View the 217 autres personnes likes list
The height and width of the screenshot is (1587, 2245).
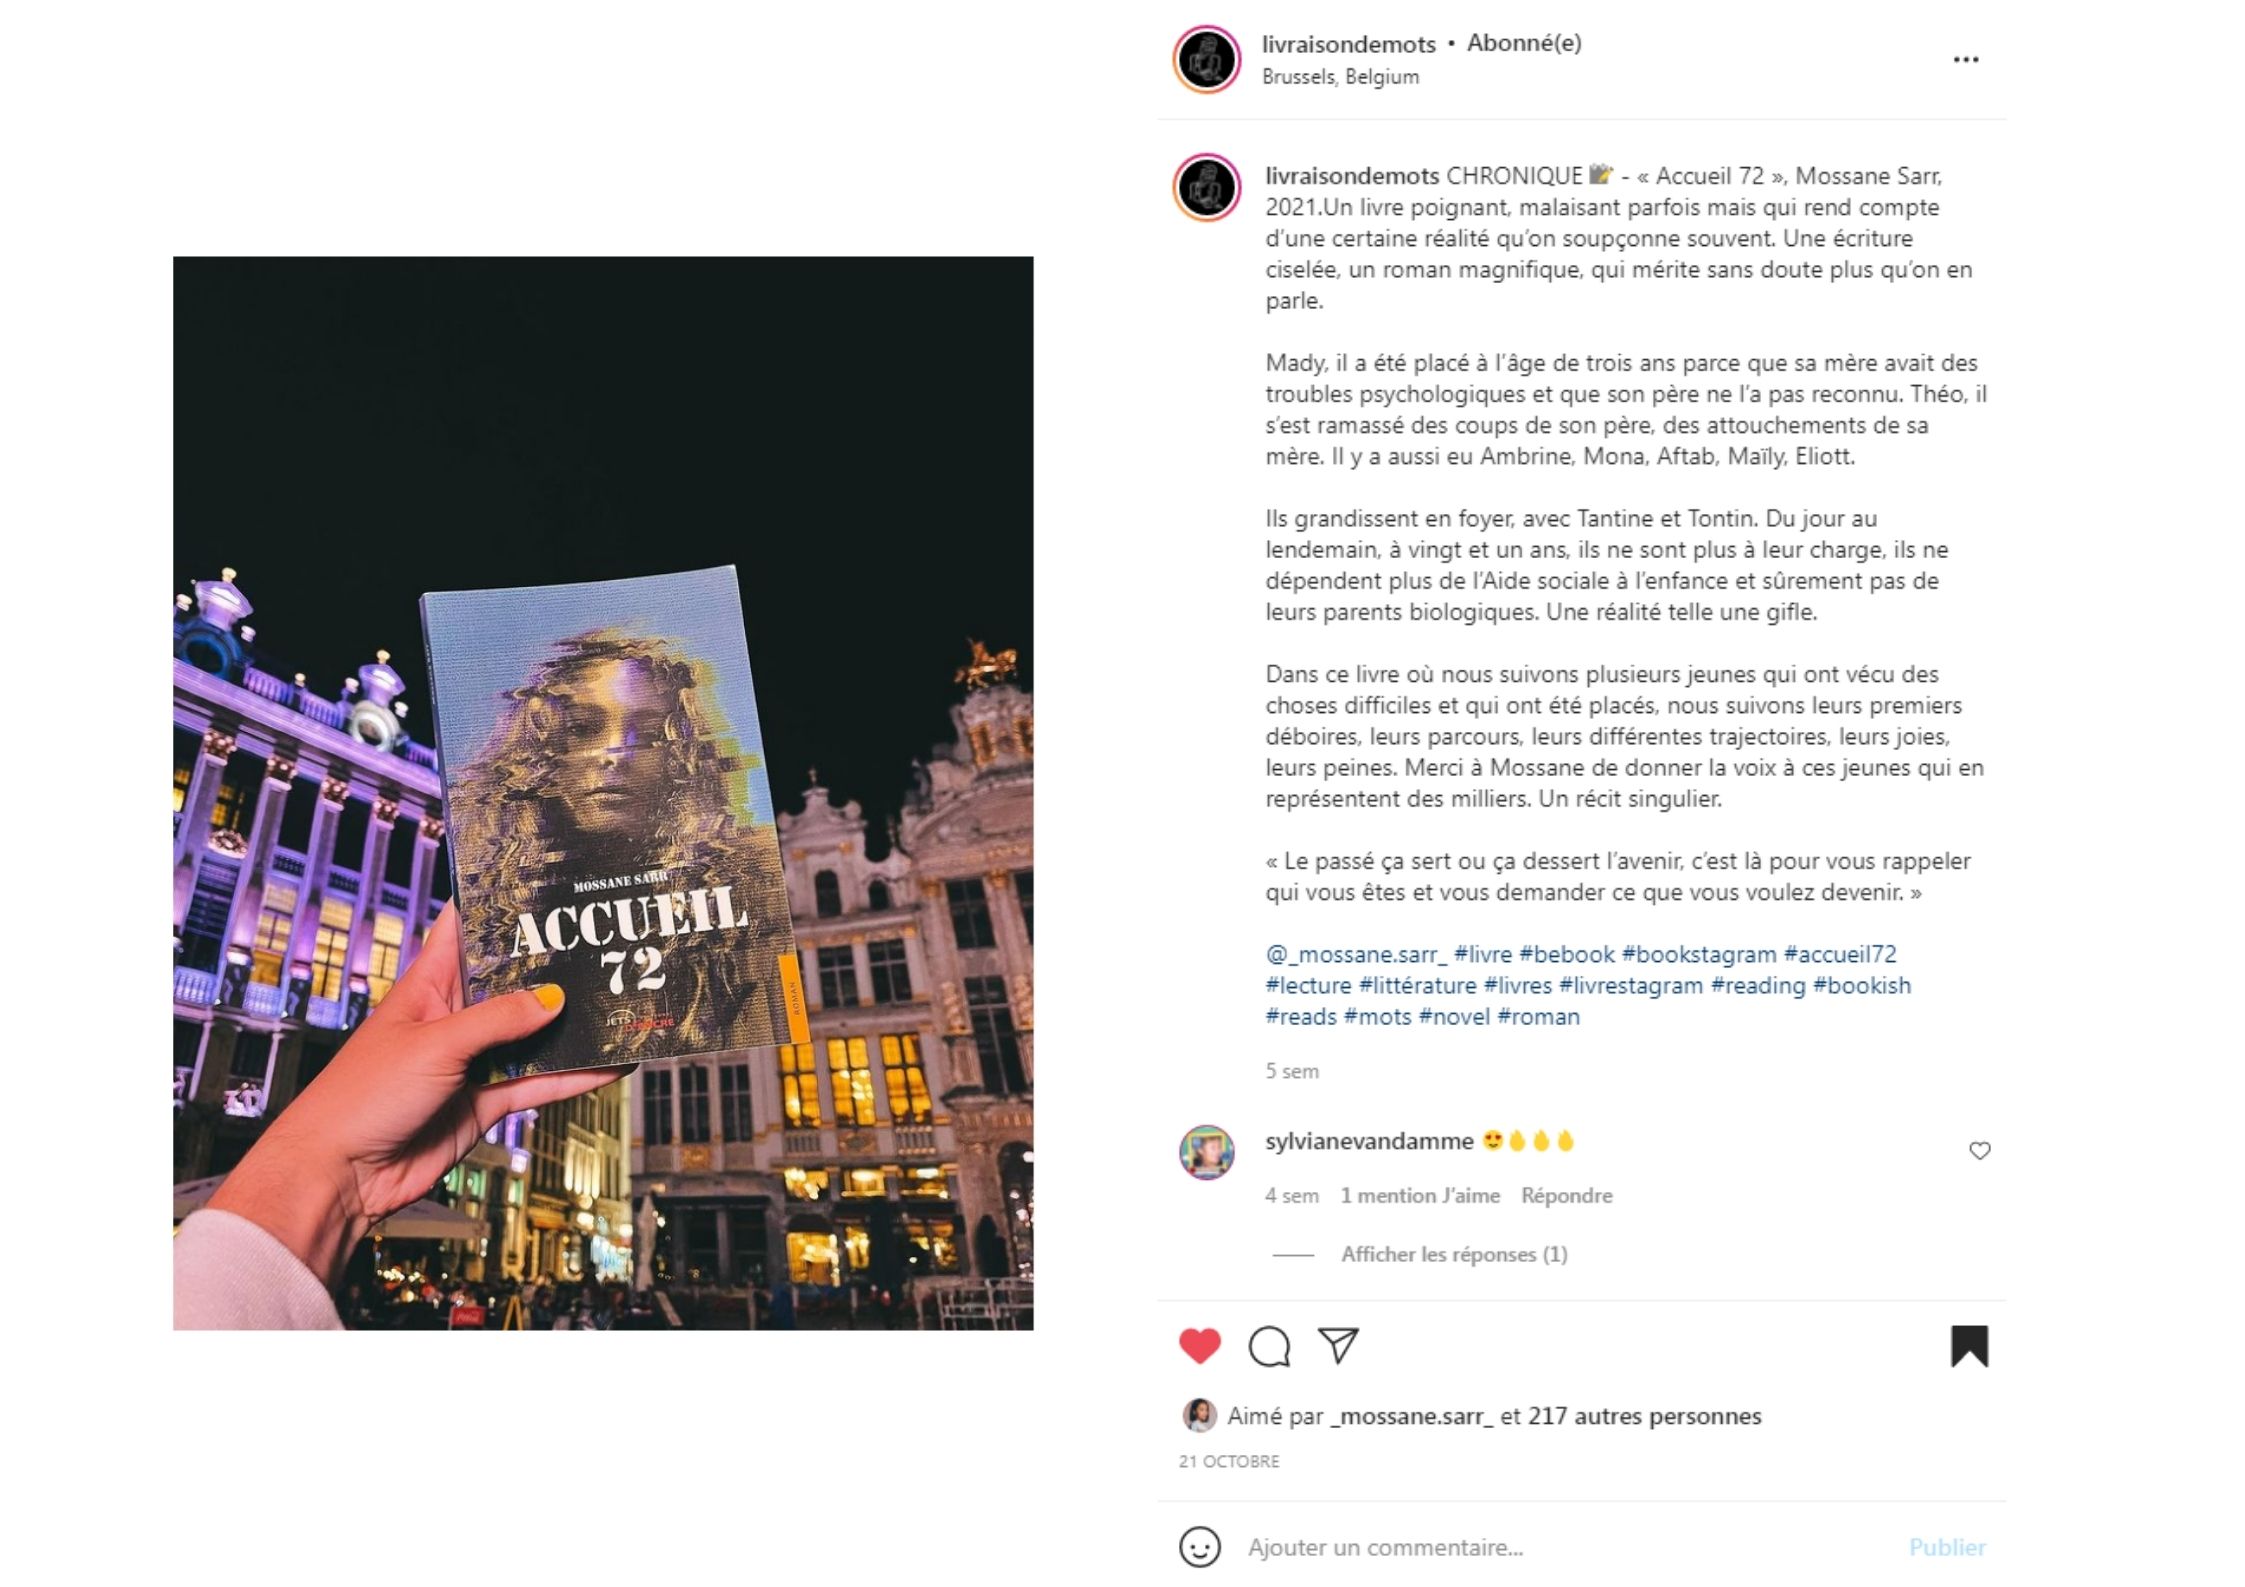click(1644, 1416)
